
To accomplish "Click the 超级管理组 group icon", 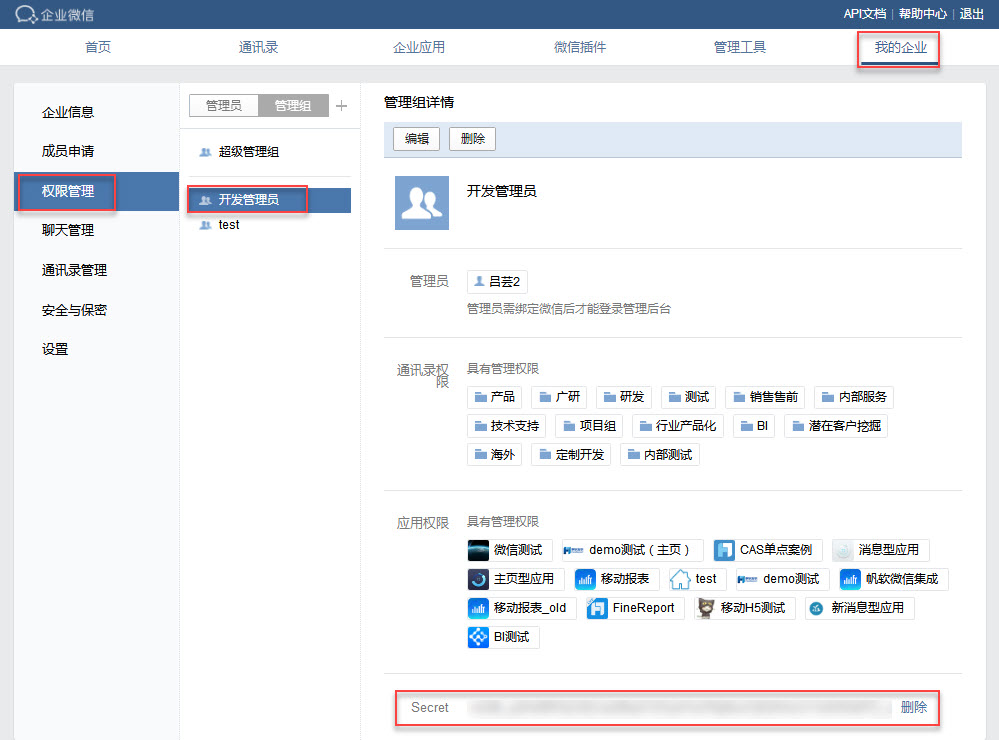I will [x=205, y=152].
